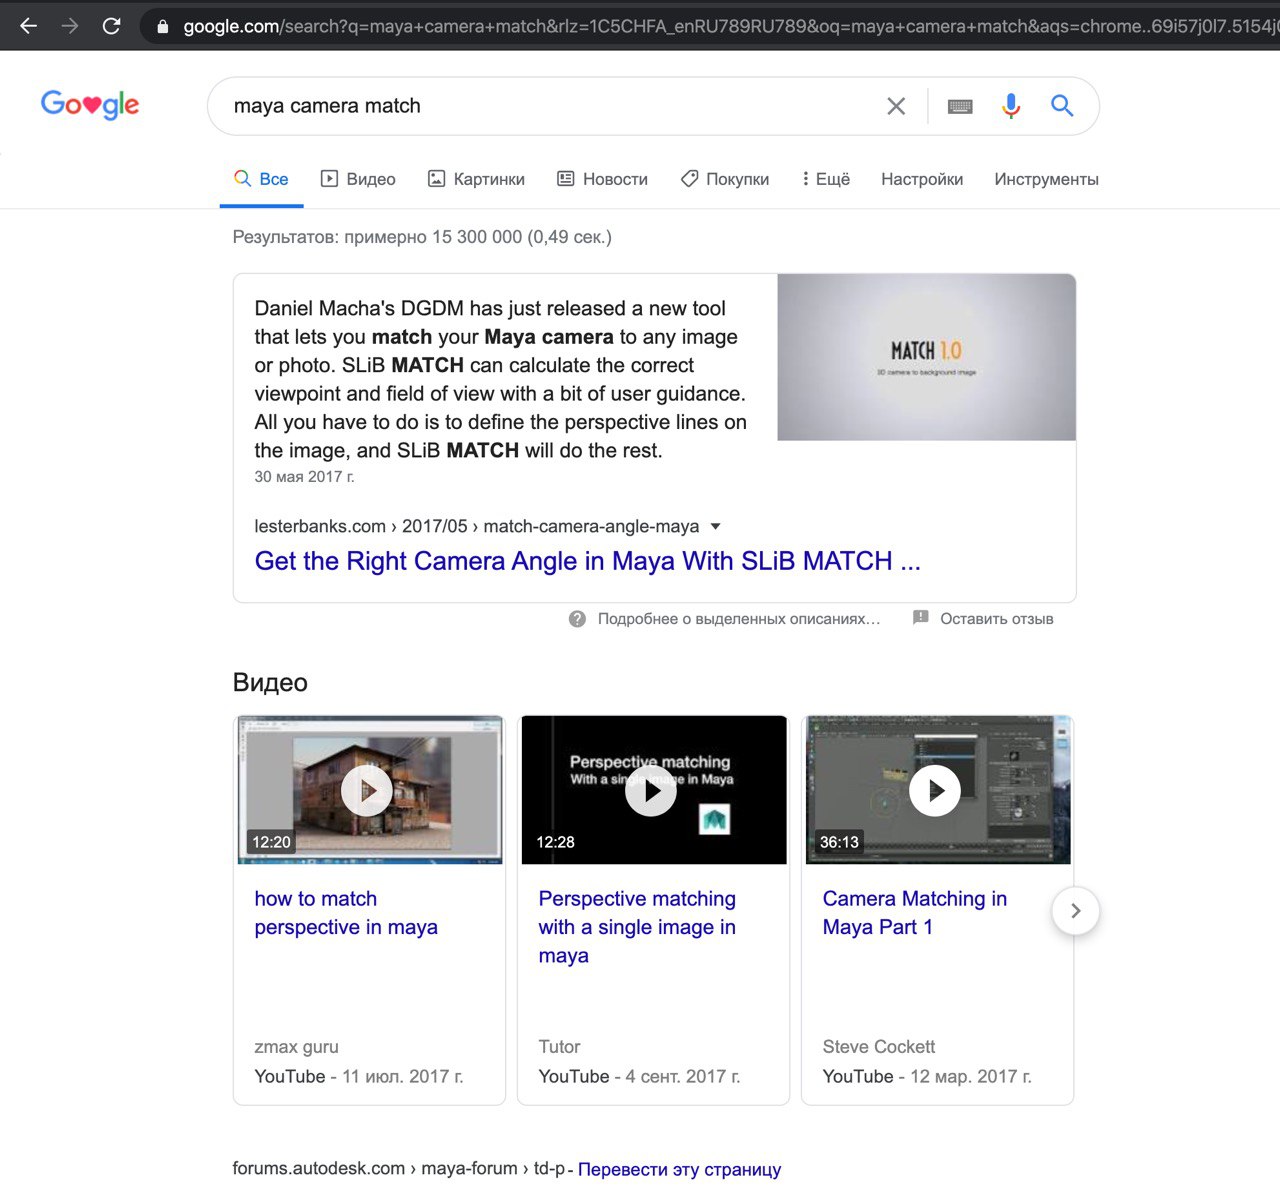Open Google home via the logo
This screenshot has width=1280, height=1190.
point(90,105)
